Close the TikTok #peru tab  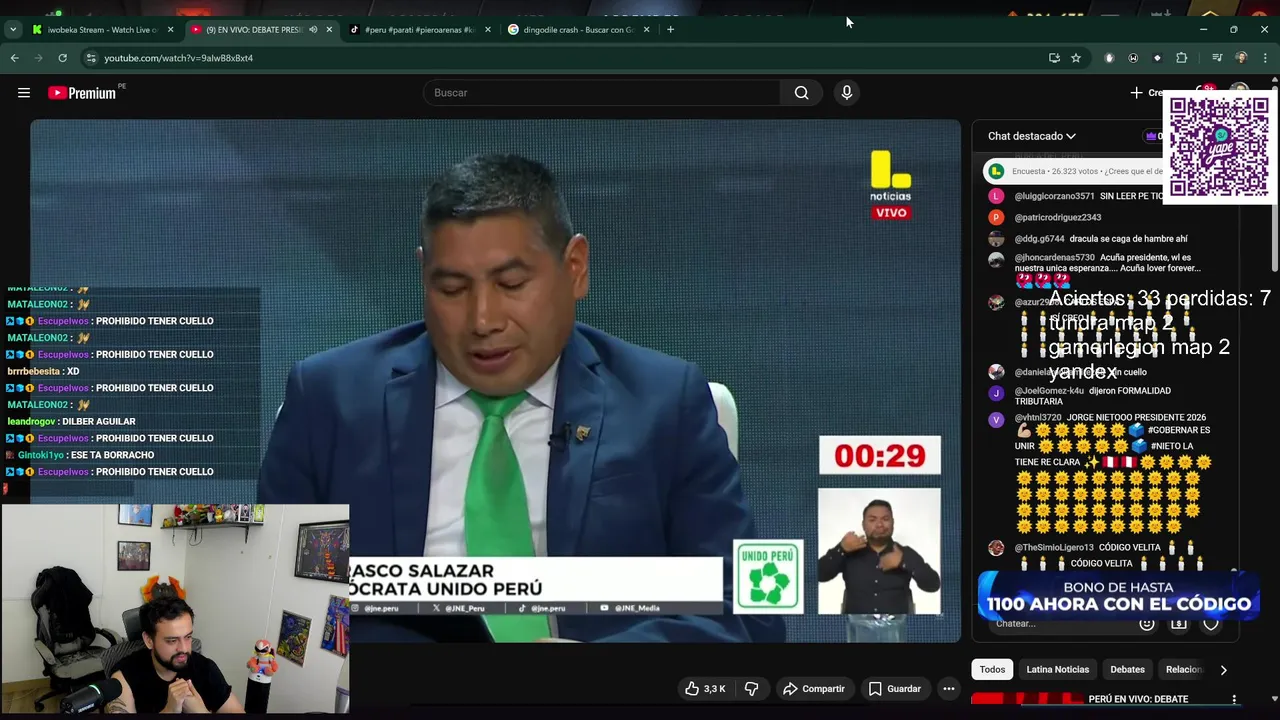(488, 30)
